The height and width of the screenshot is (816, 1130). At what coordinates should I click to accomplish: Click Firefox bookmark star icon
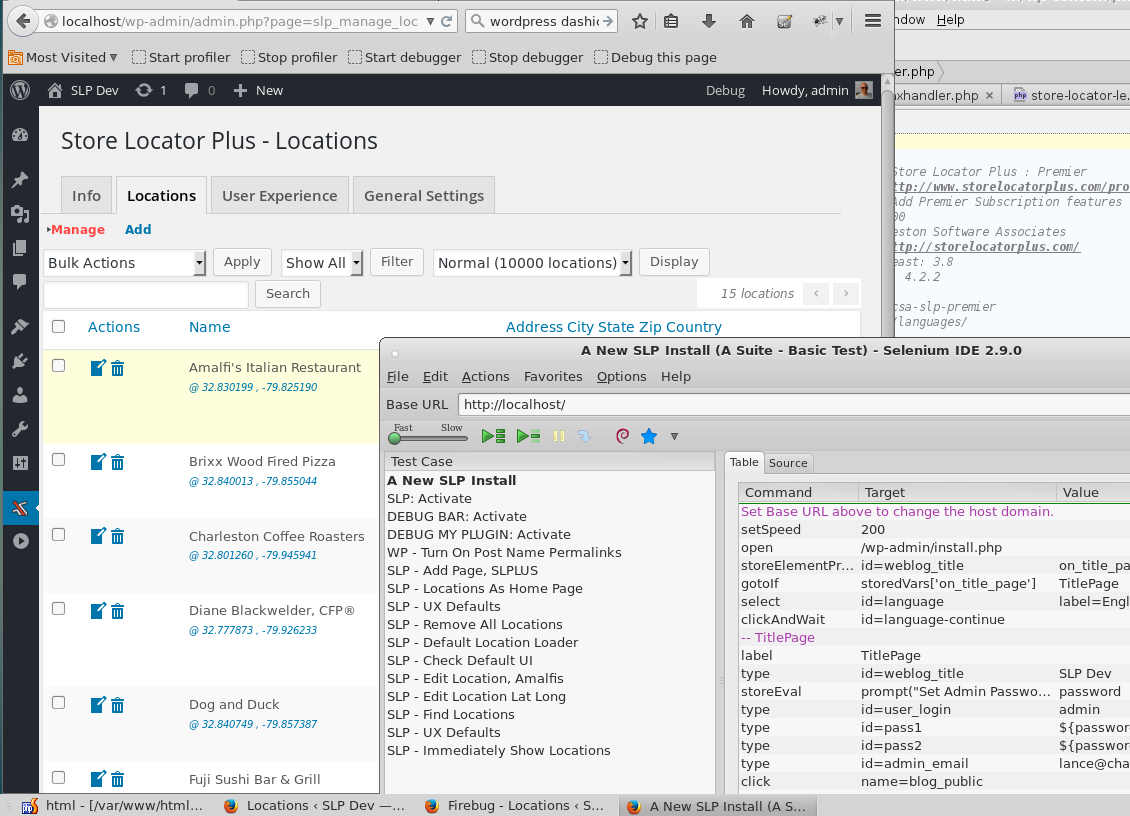point(640,21)
